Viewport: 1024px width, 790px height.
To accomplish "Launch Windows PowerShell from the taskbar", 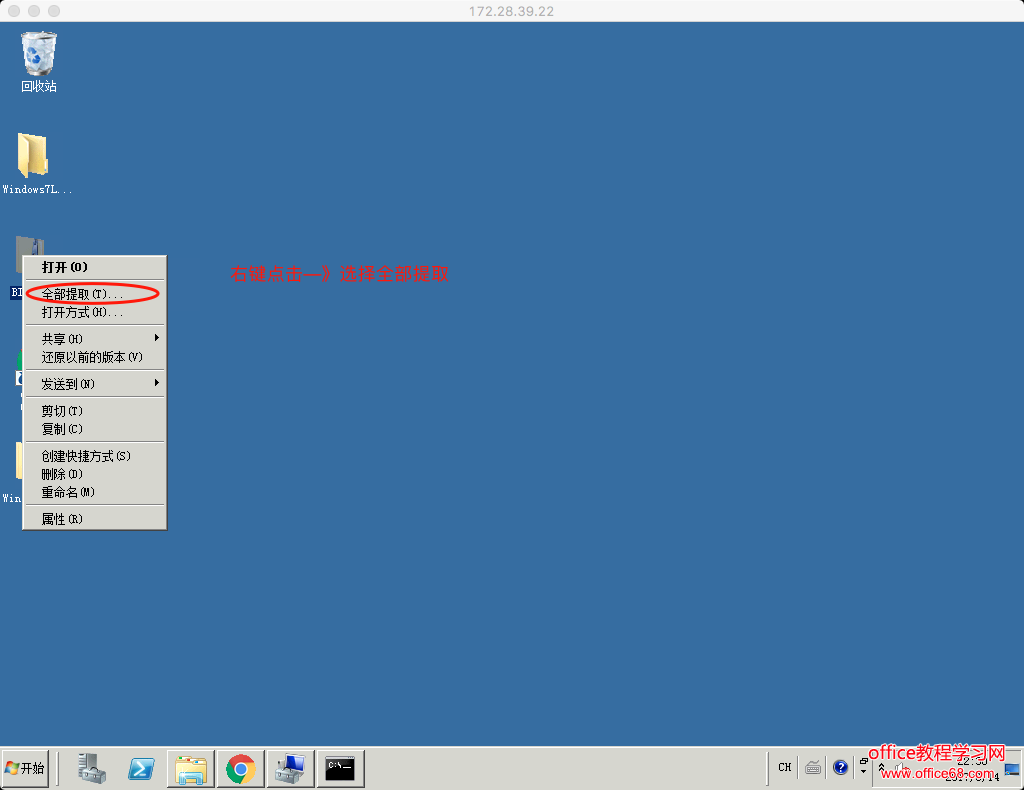I will click(x=141, y=768).
